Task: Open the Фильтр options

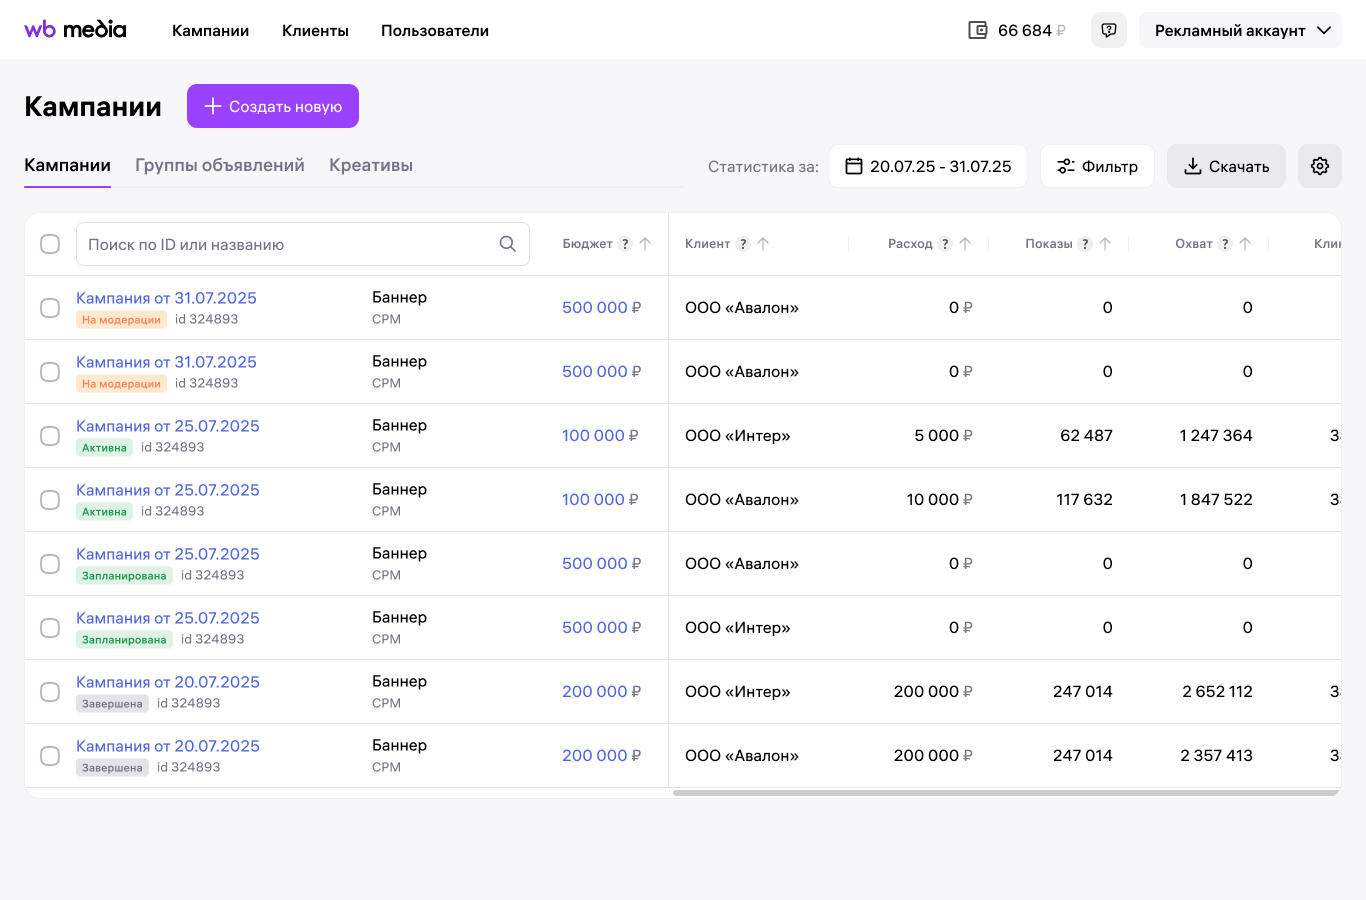Action: [1097, 166]
